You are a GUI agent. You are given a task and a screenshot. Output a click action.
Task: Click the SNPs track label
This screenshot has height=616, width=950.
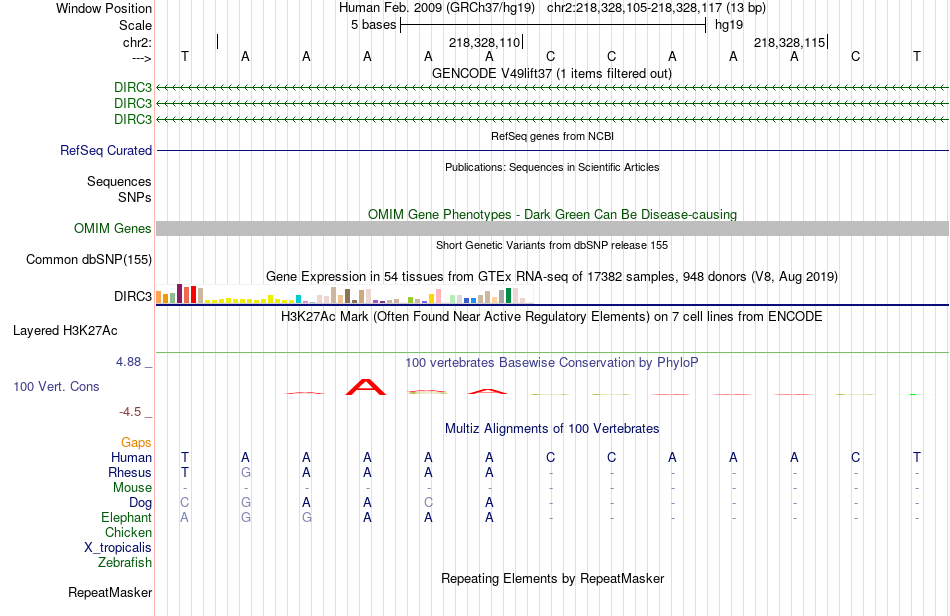pos(135,197)
